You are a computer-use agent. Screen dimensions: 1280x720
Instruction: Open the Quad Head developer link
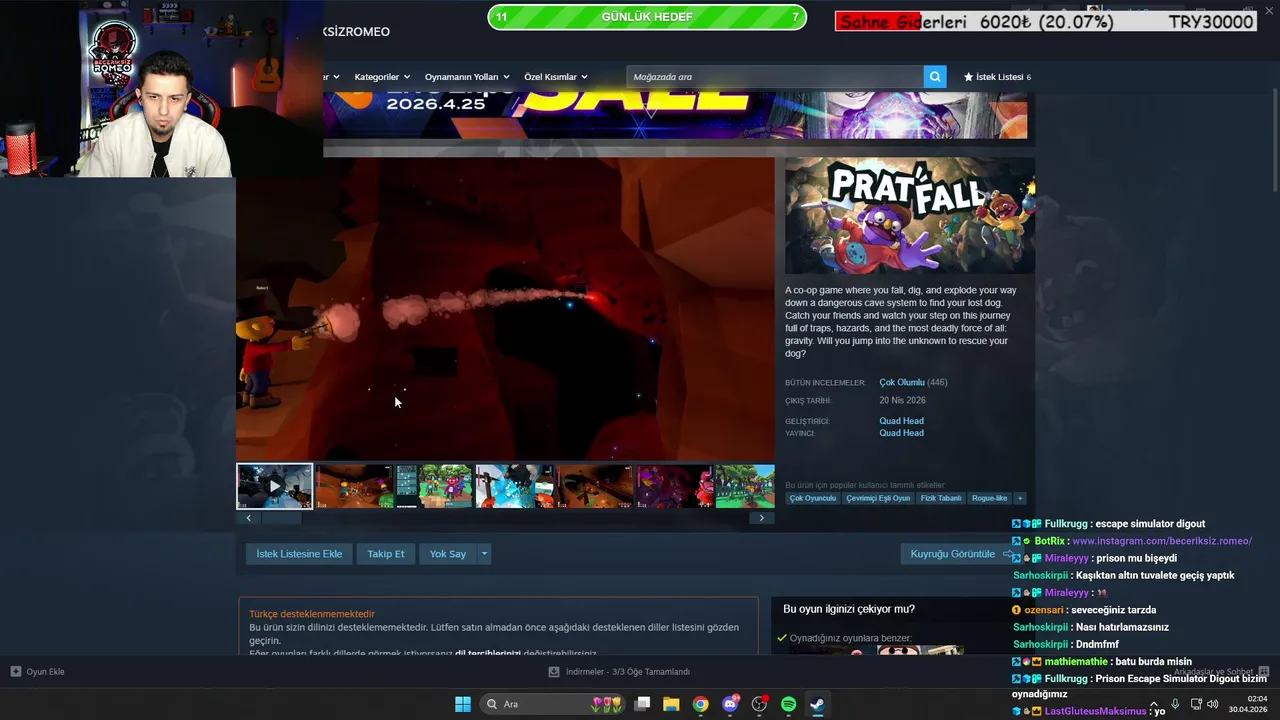(x=901, y=421)
